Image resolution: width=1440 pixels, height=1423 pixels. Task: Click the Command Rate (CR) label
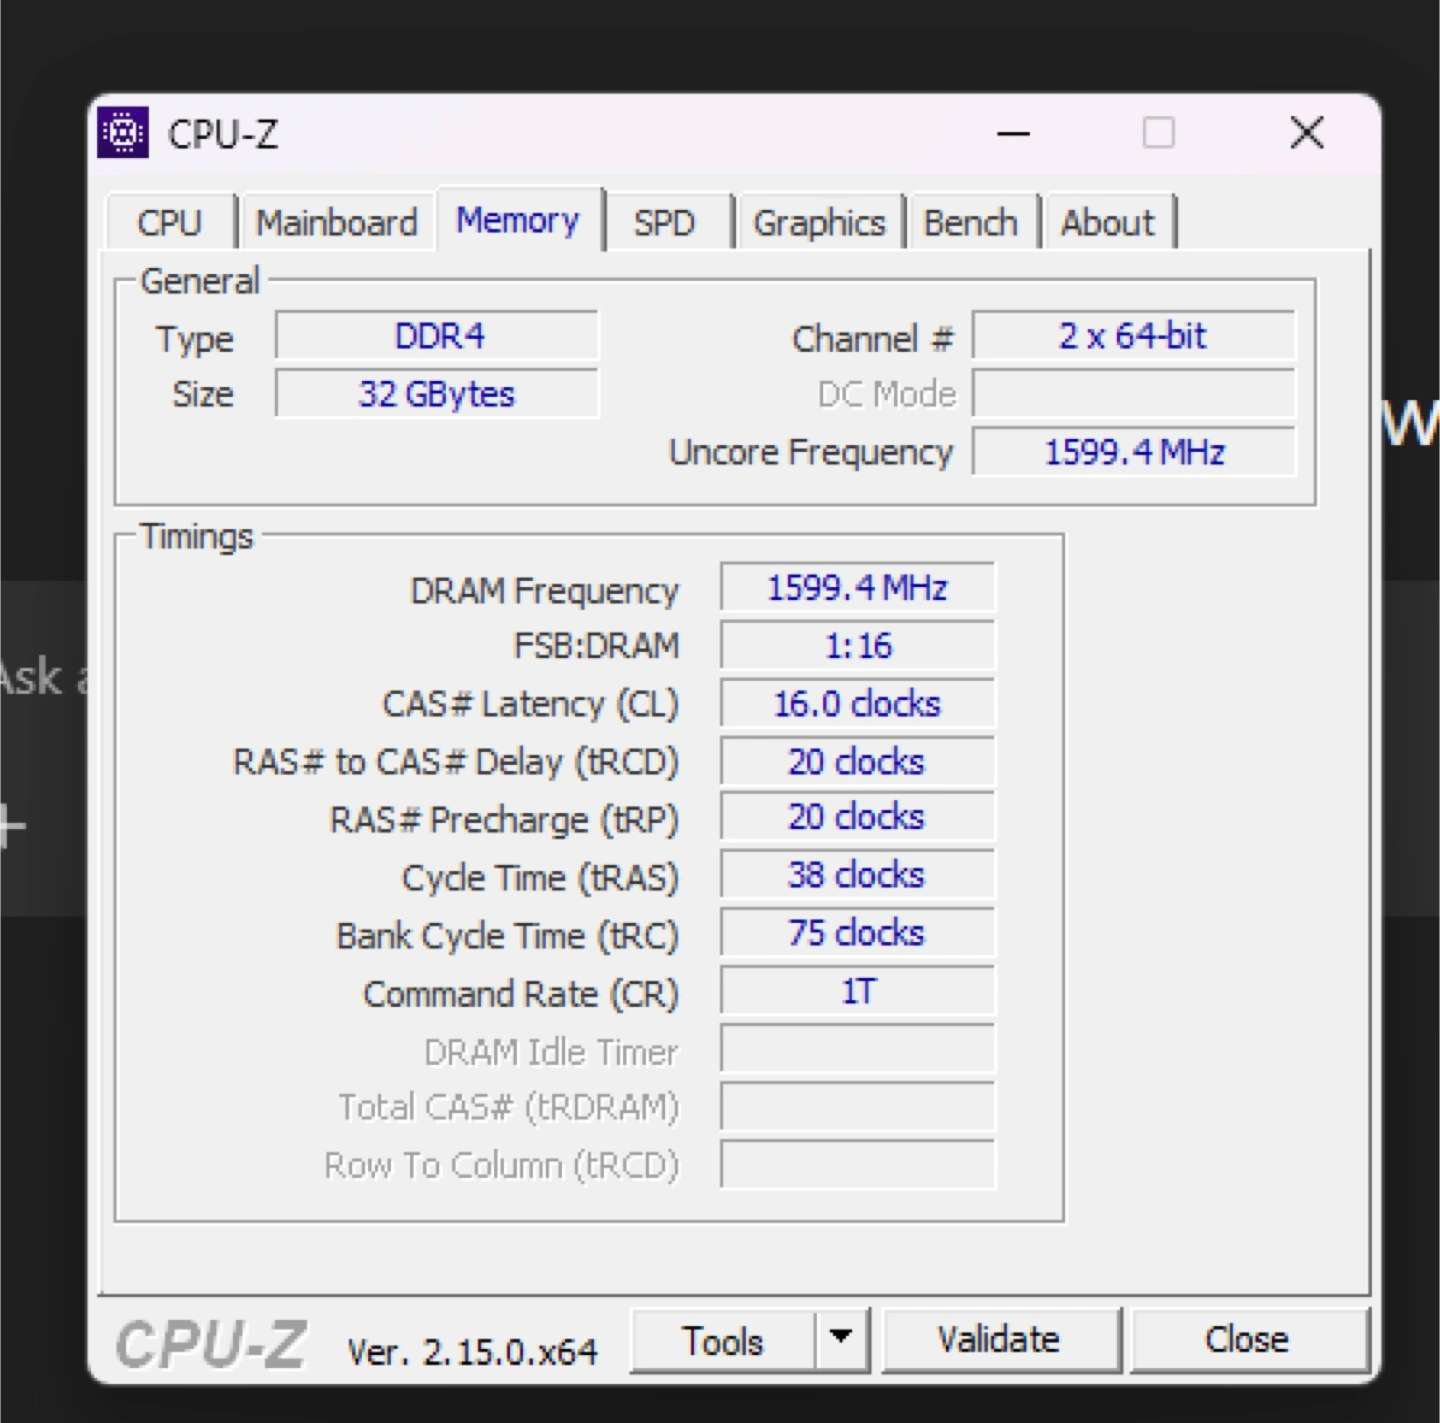pos(521,994)
